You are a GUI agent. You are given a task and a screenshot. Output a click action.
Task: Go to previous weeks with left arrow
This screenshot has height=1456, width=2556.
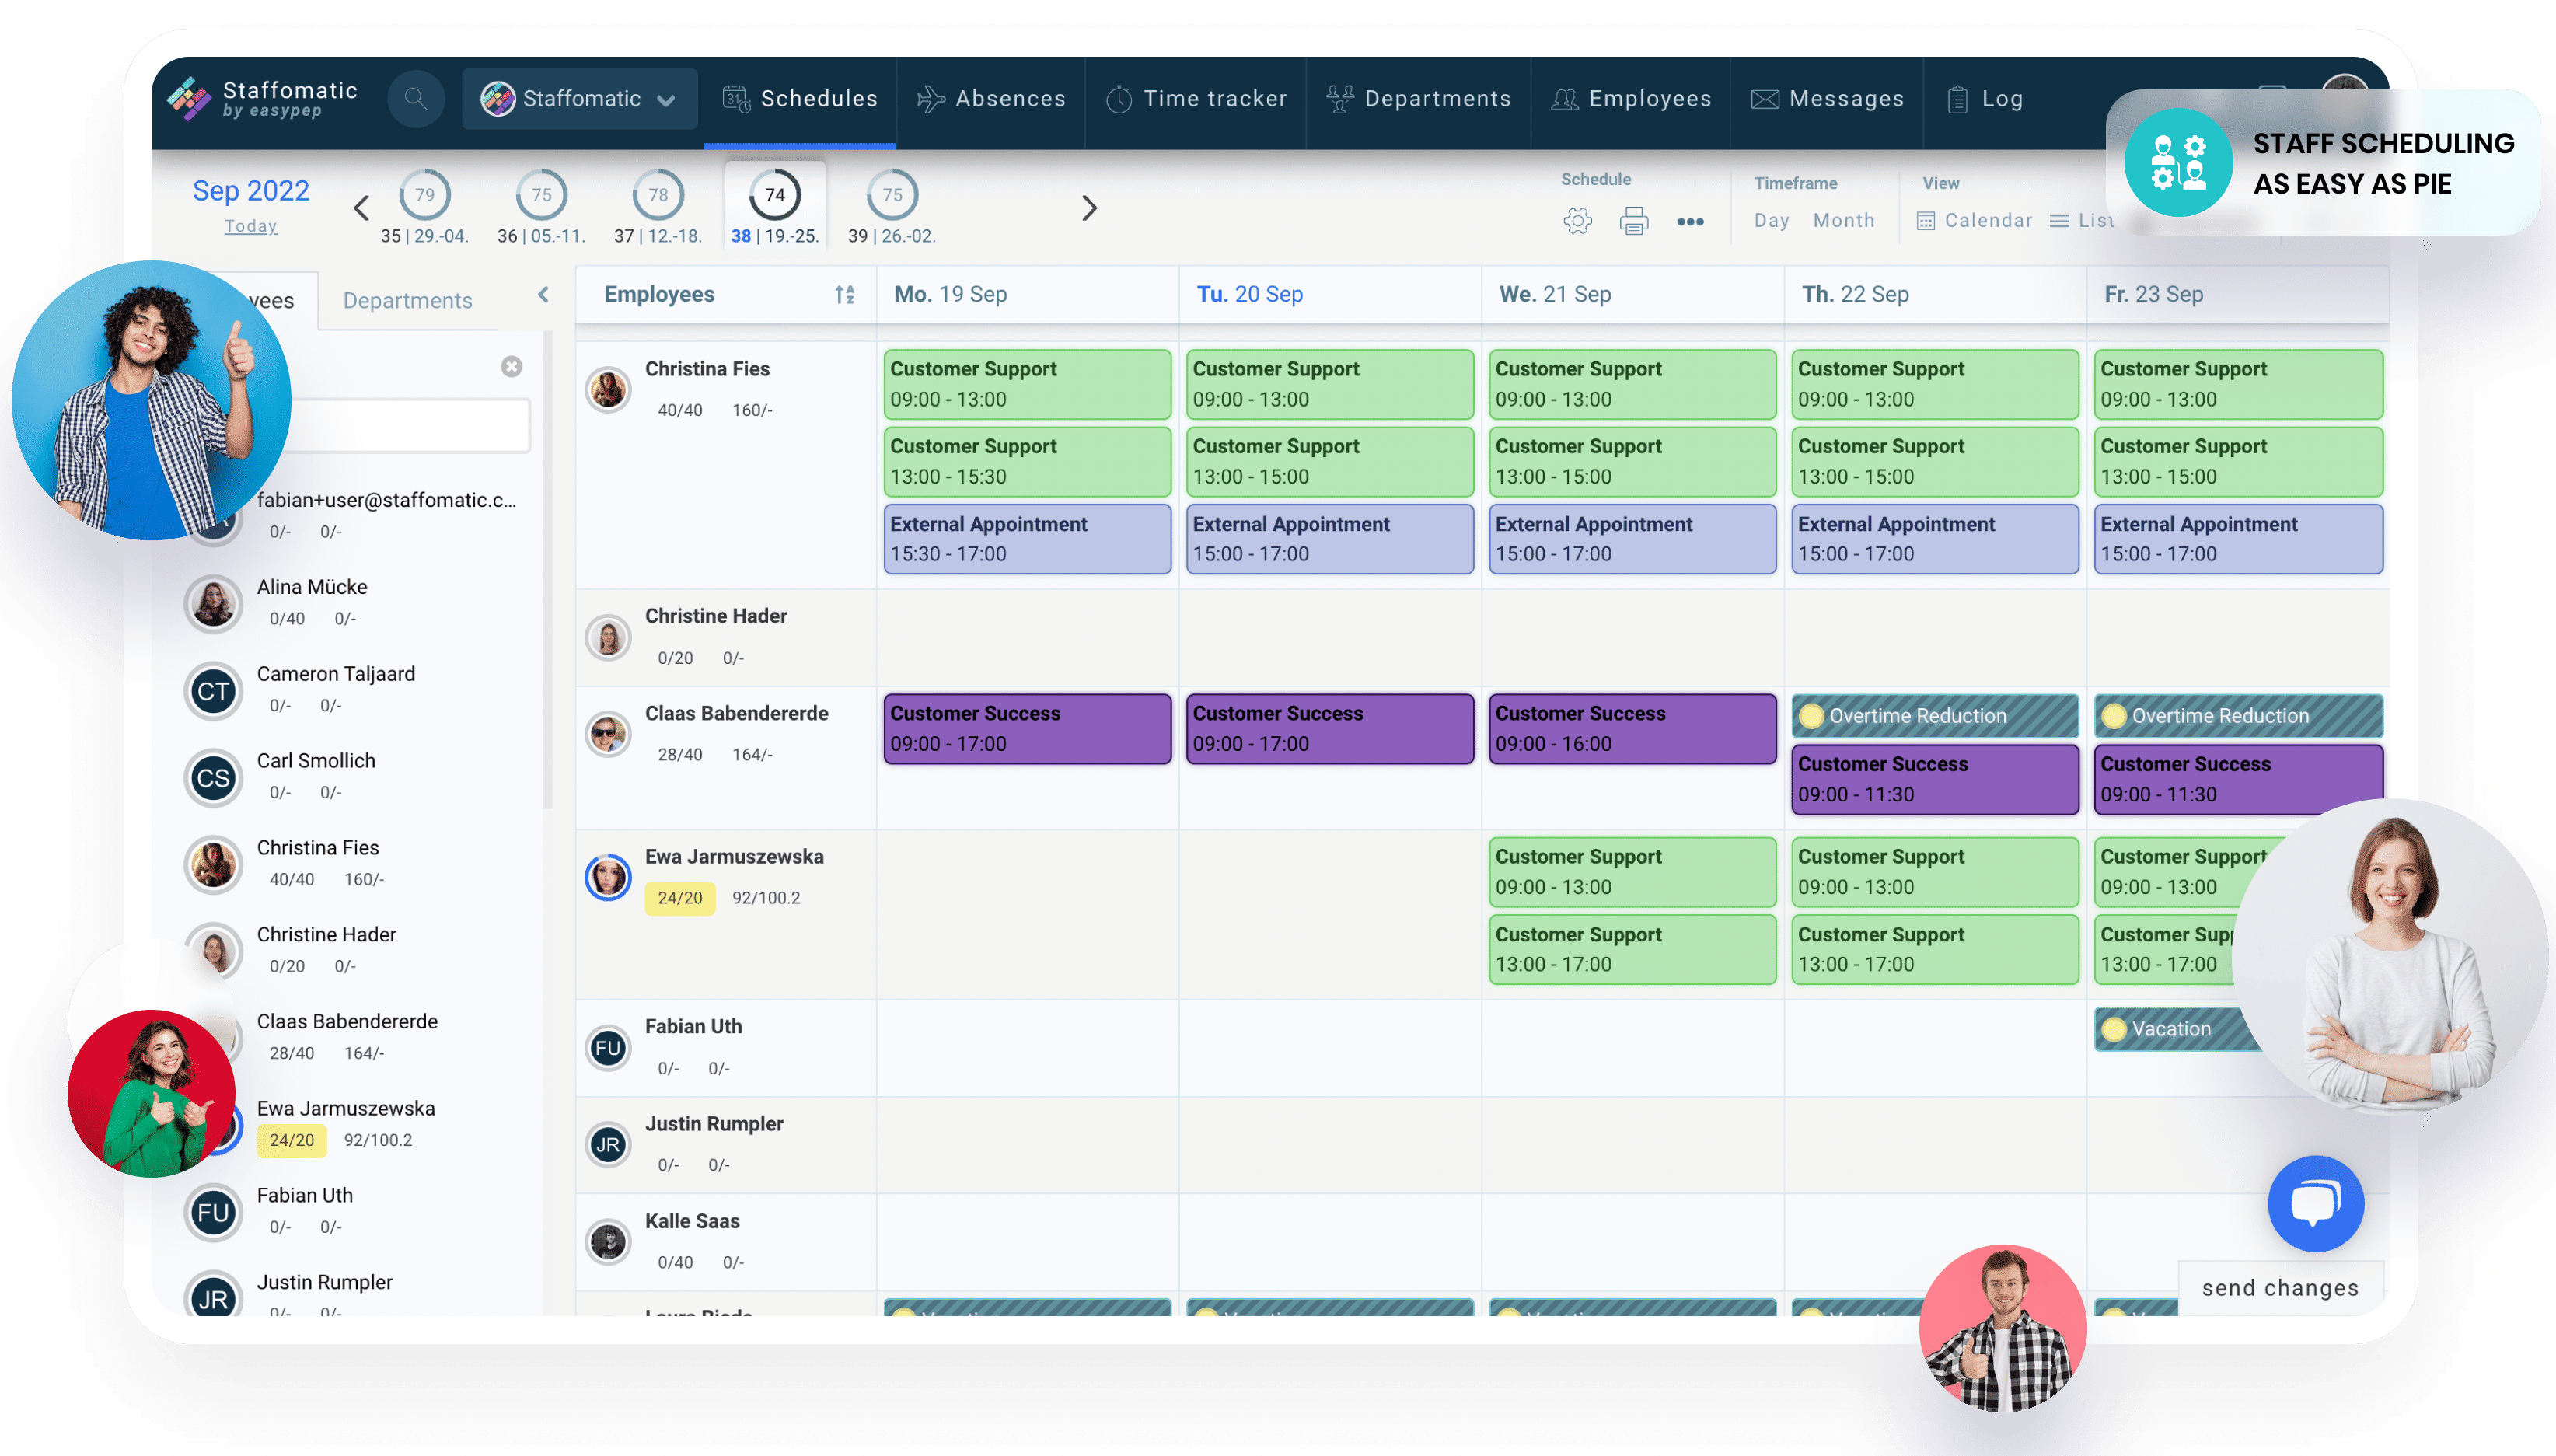[x=361, y=208]
